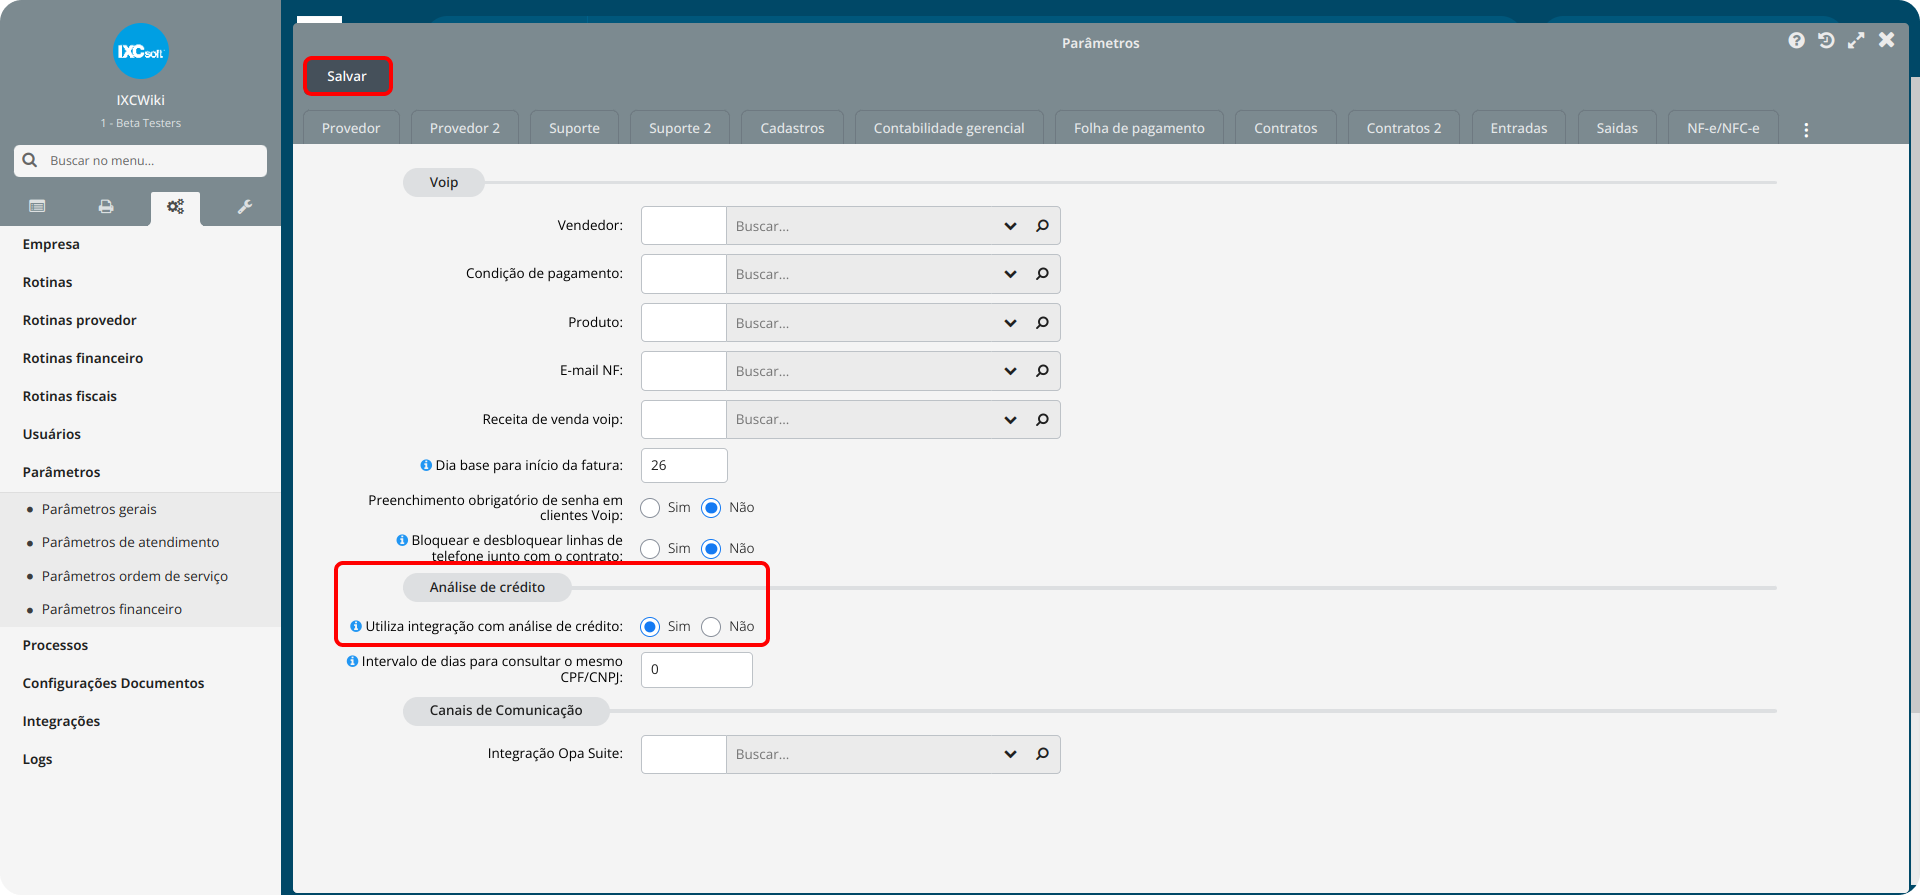1920x895 pixels.
Task: Open Parâmetros de atendimento submenu link
Action: pyautogui.click(x=130, y=542)
